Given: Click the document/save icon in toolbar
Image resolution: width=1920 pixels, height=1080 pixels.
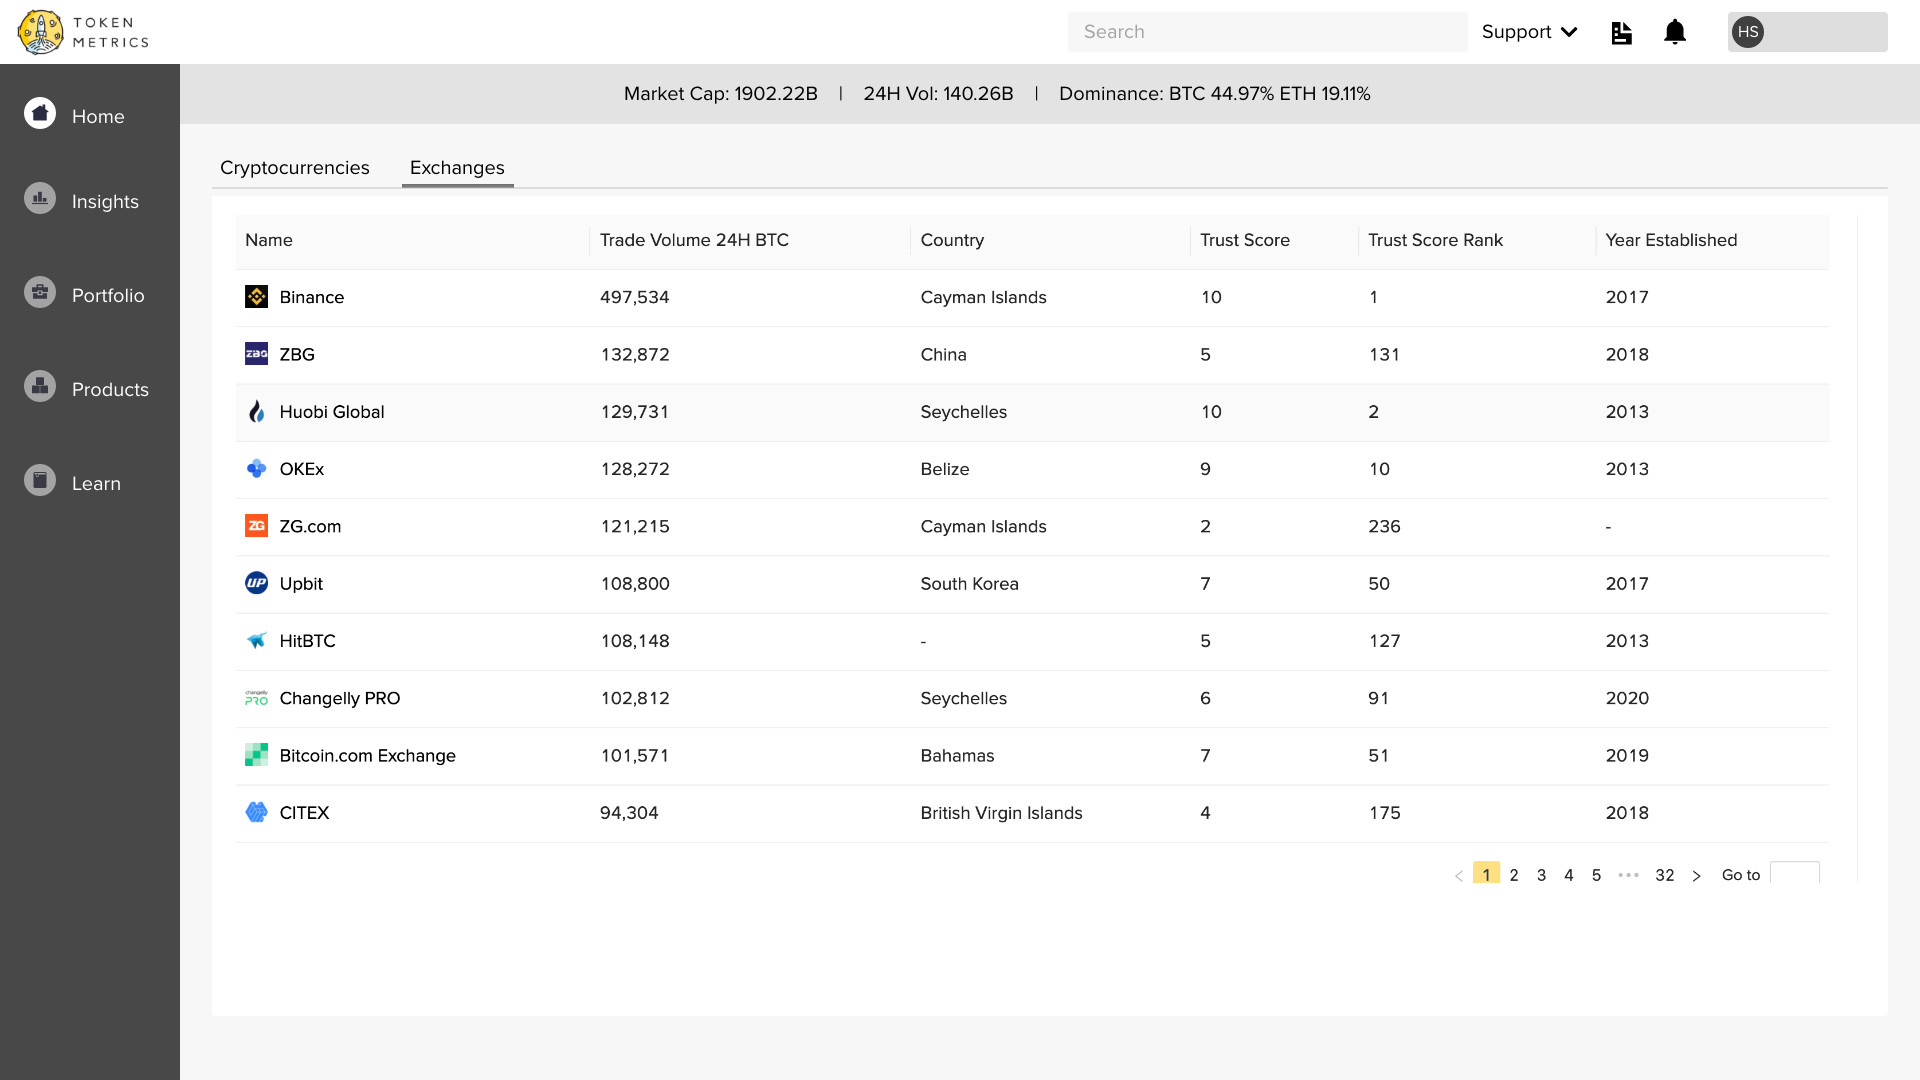Looking at the screenshot, I should click(x=1621, y=32).
